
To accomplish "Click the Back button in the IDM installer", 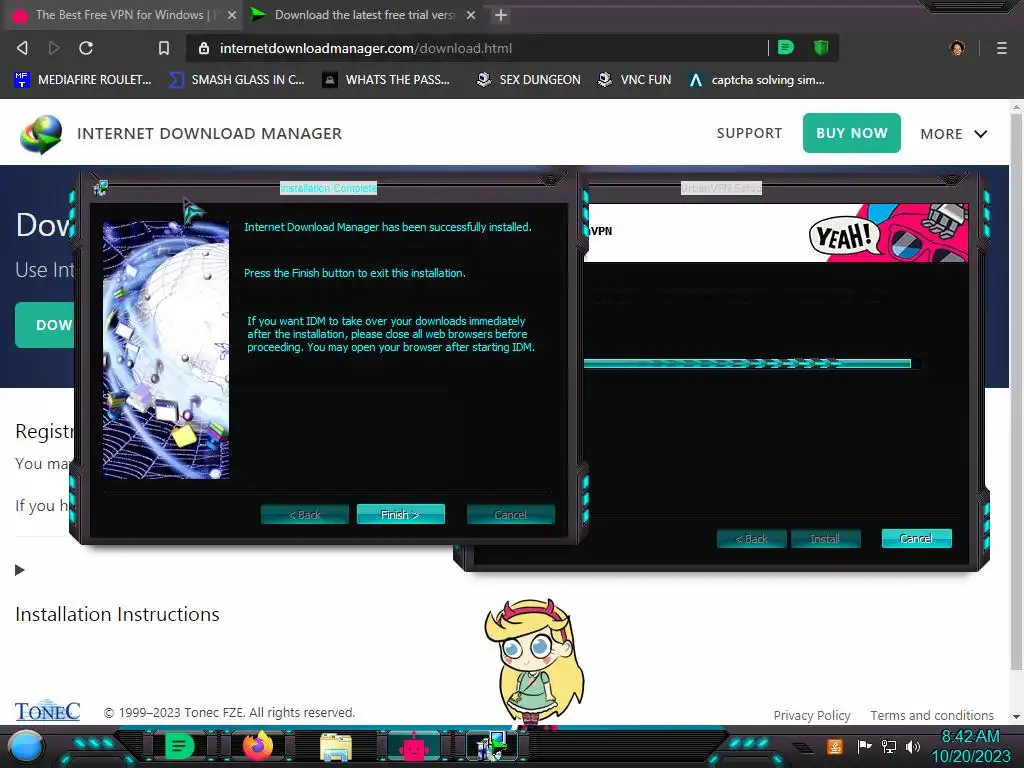I will coord(304,515).
